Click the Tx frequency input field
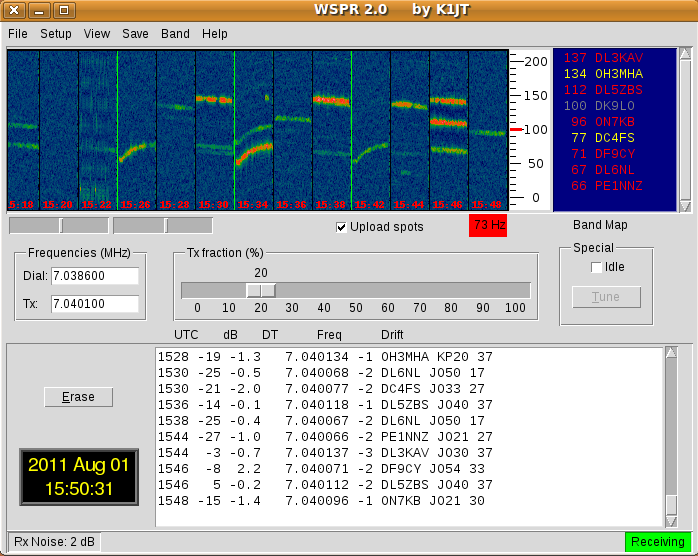The image size is (698, 556). (x=95, y=304)
